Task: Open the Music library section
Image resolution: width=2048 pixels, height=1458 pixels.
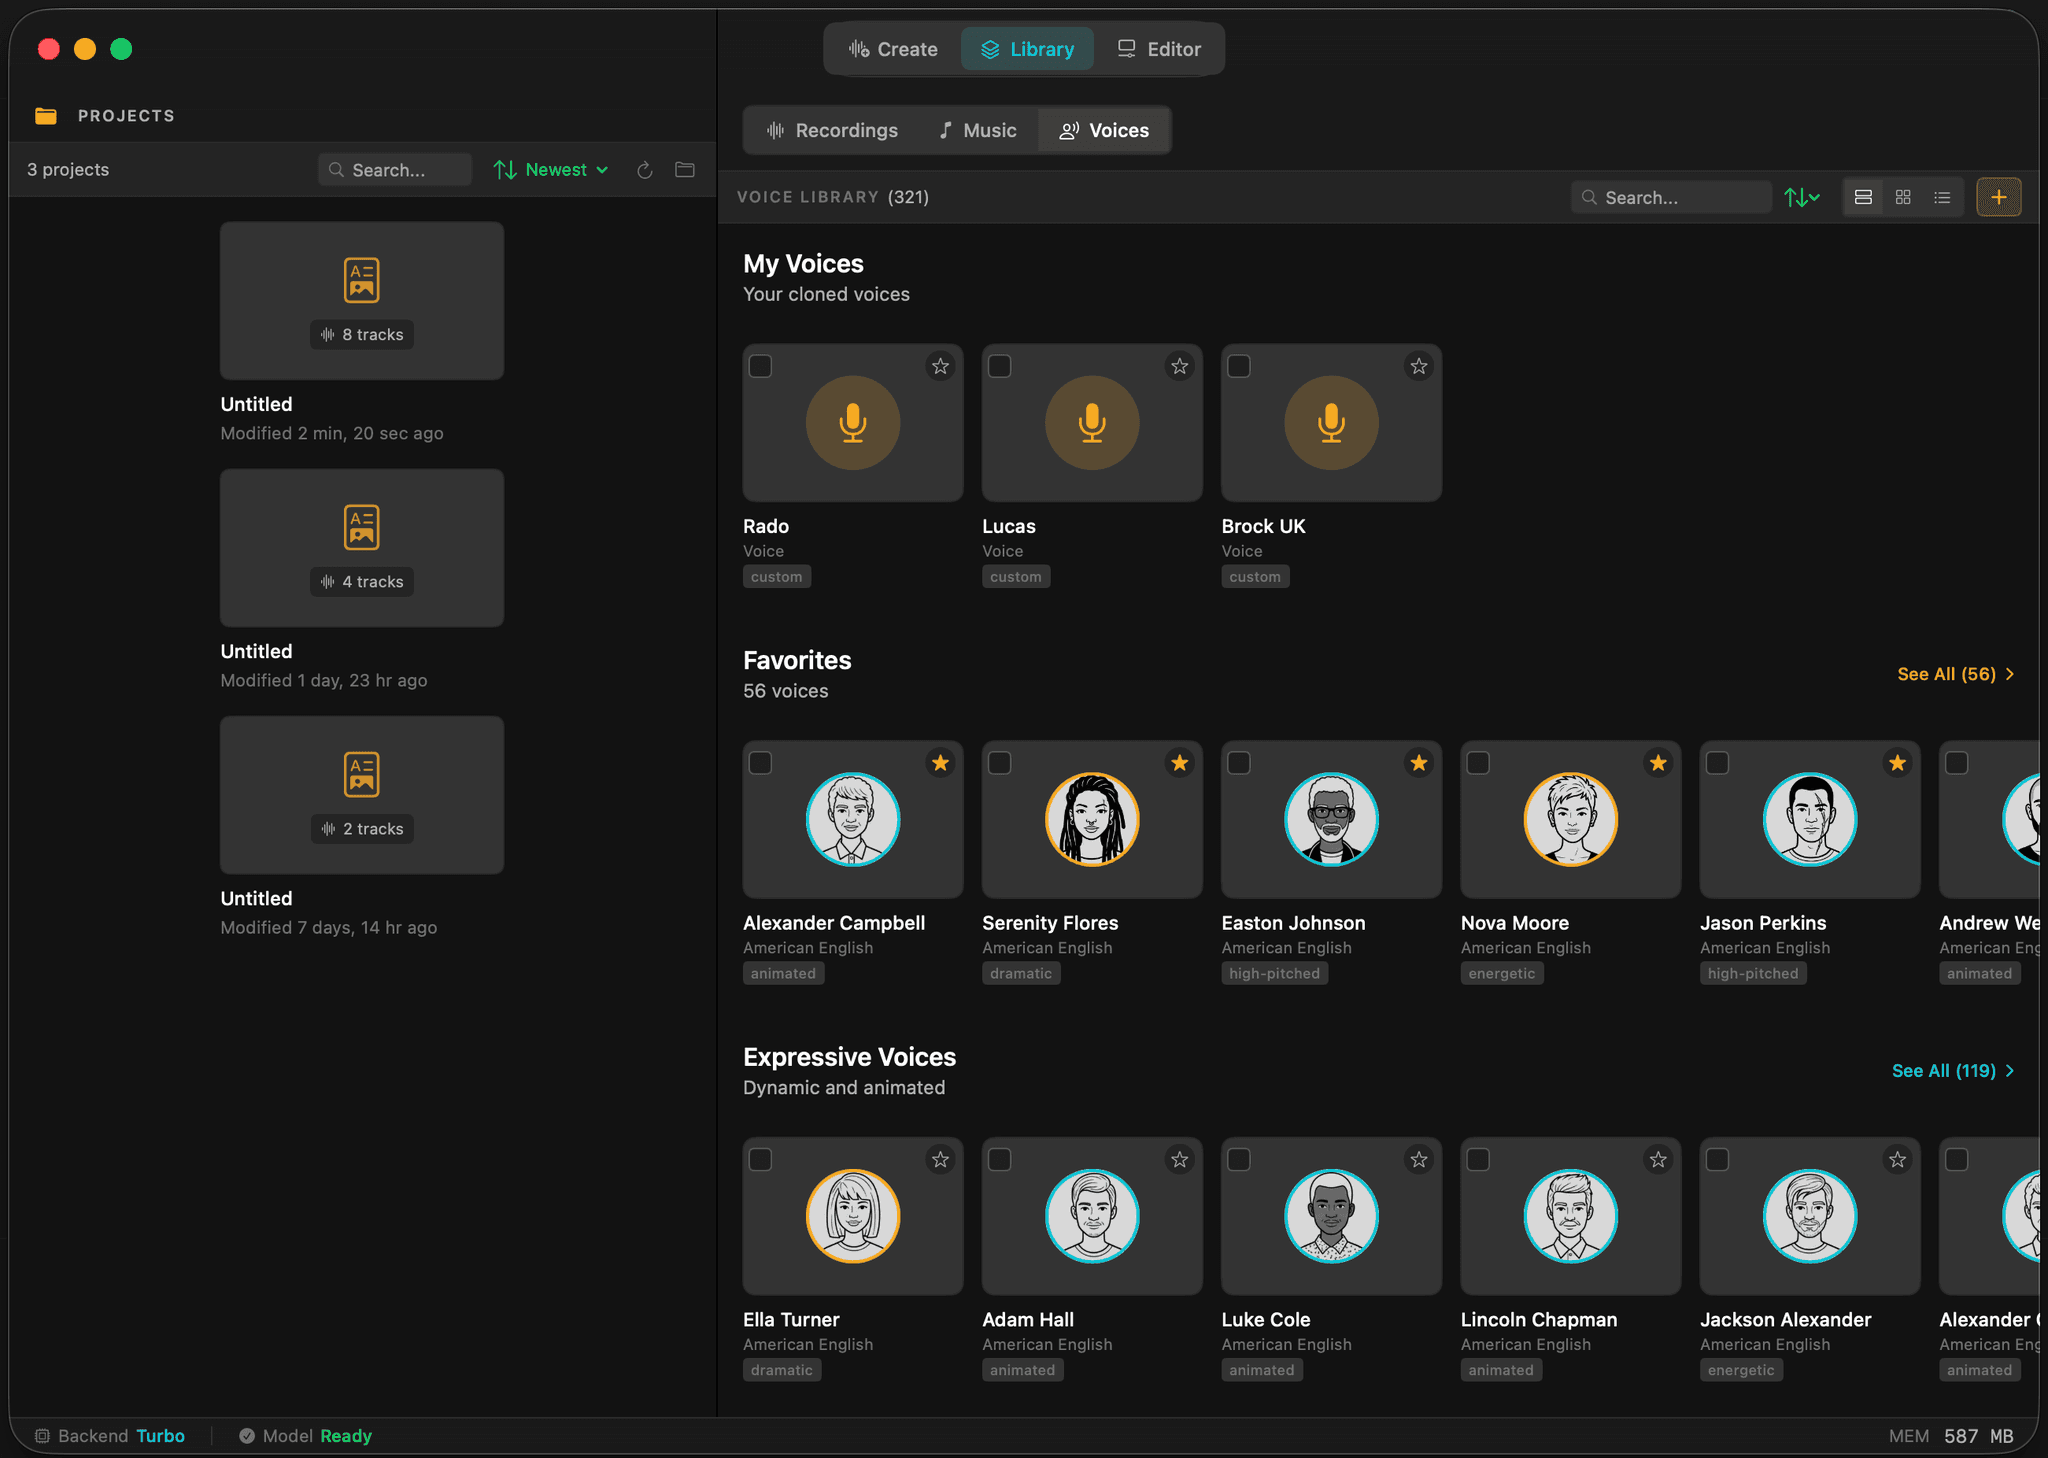Action: 977,130
